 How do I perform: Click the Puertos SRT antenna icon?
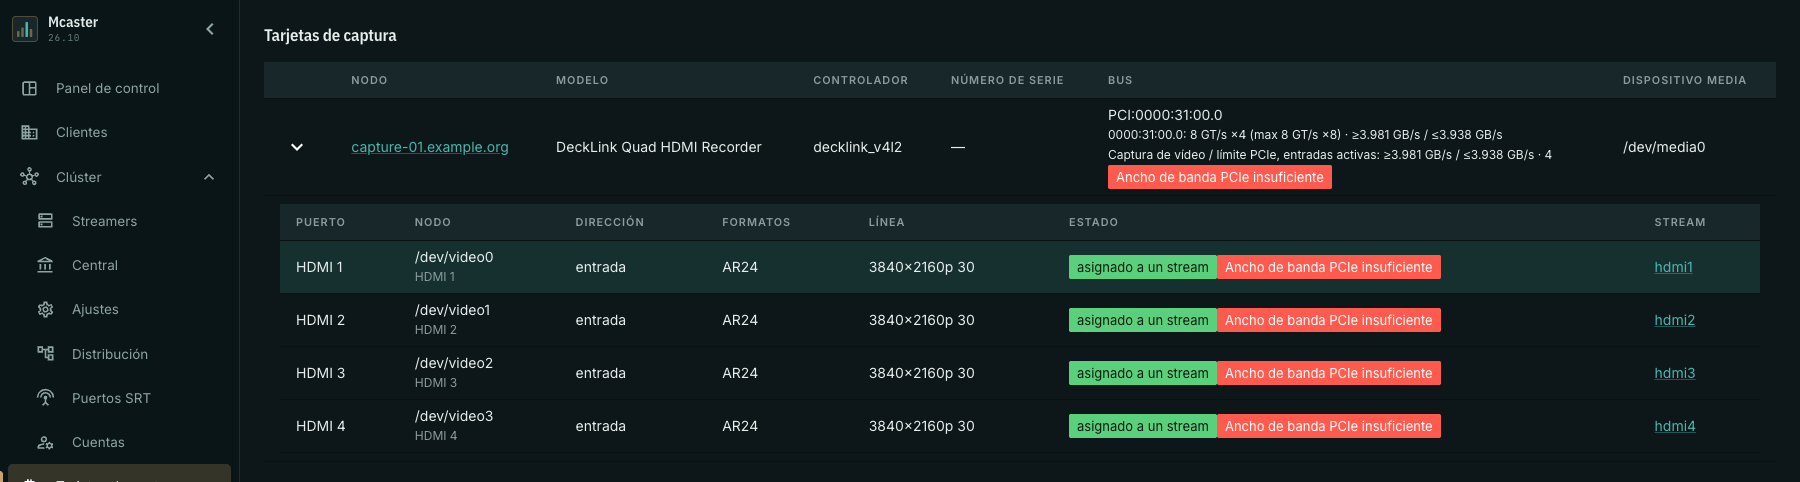(x=45, y=398)
